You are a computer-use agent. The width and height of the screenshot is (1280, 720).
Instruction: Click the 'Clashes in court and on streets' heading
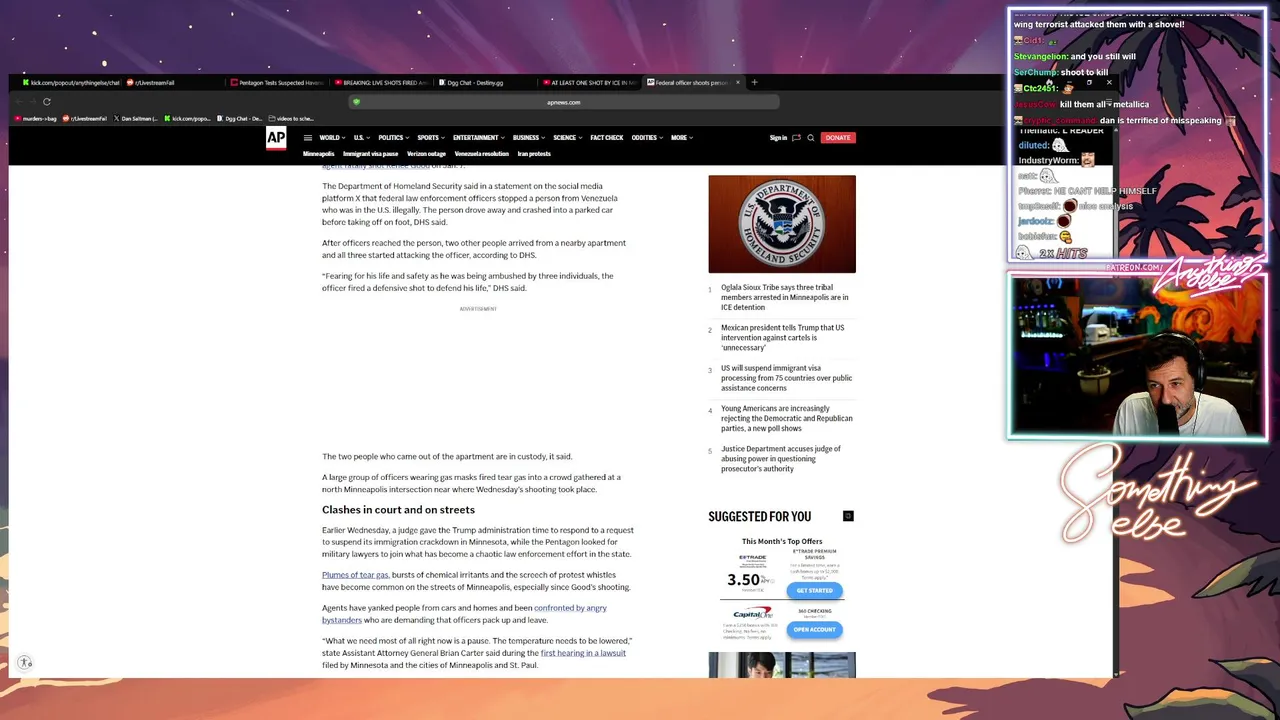click(398, 510)
